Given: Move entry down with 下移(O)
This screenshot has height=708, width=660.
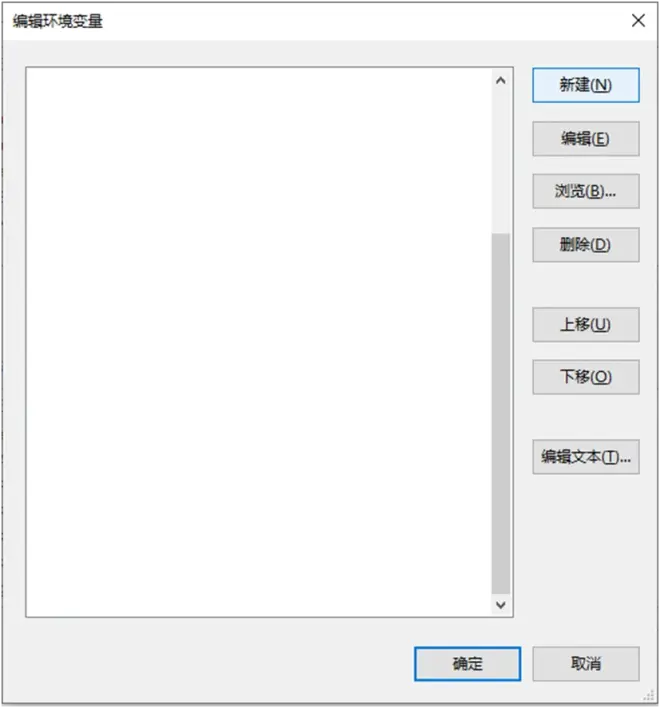Looking at the screenshot, I should click(x=586, y=377).
